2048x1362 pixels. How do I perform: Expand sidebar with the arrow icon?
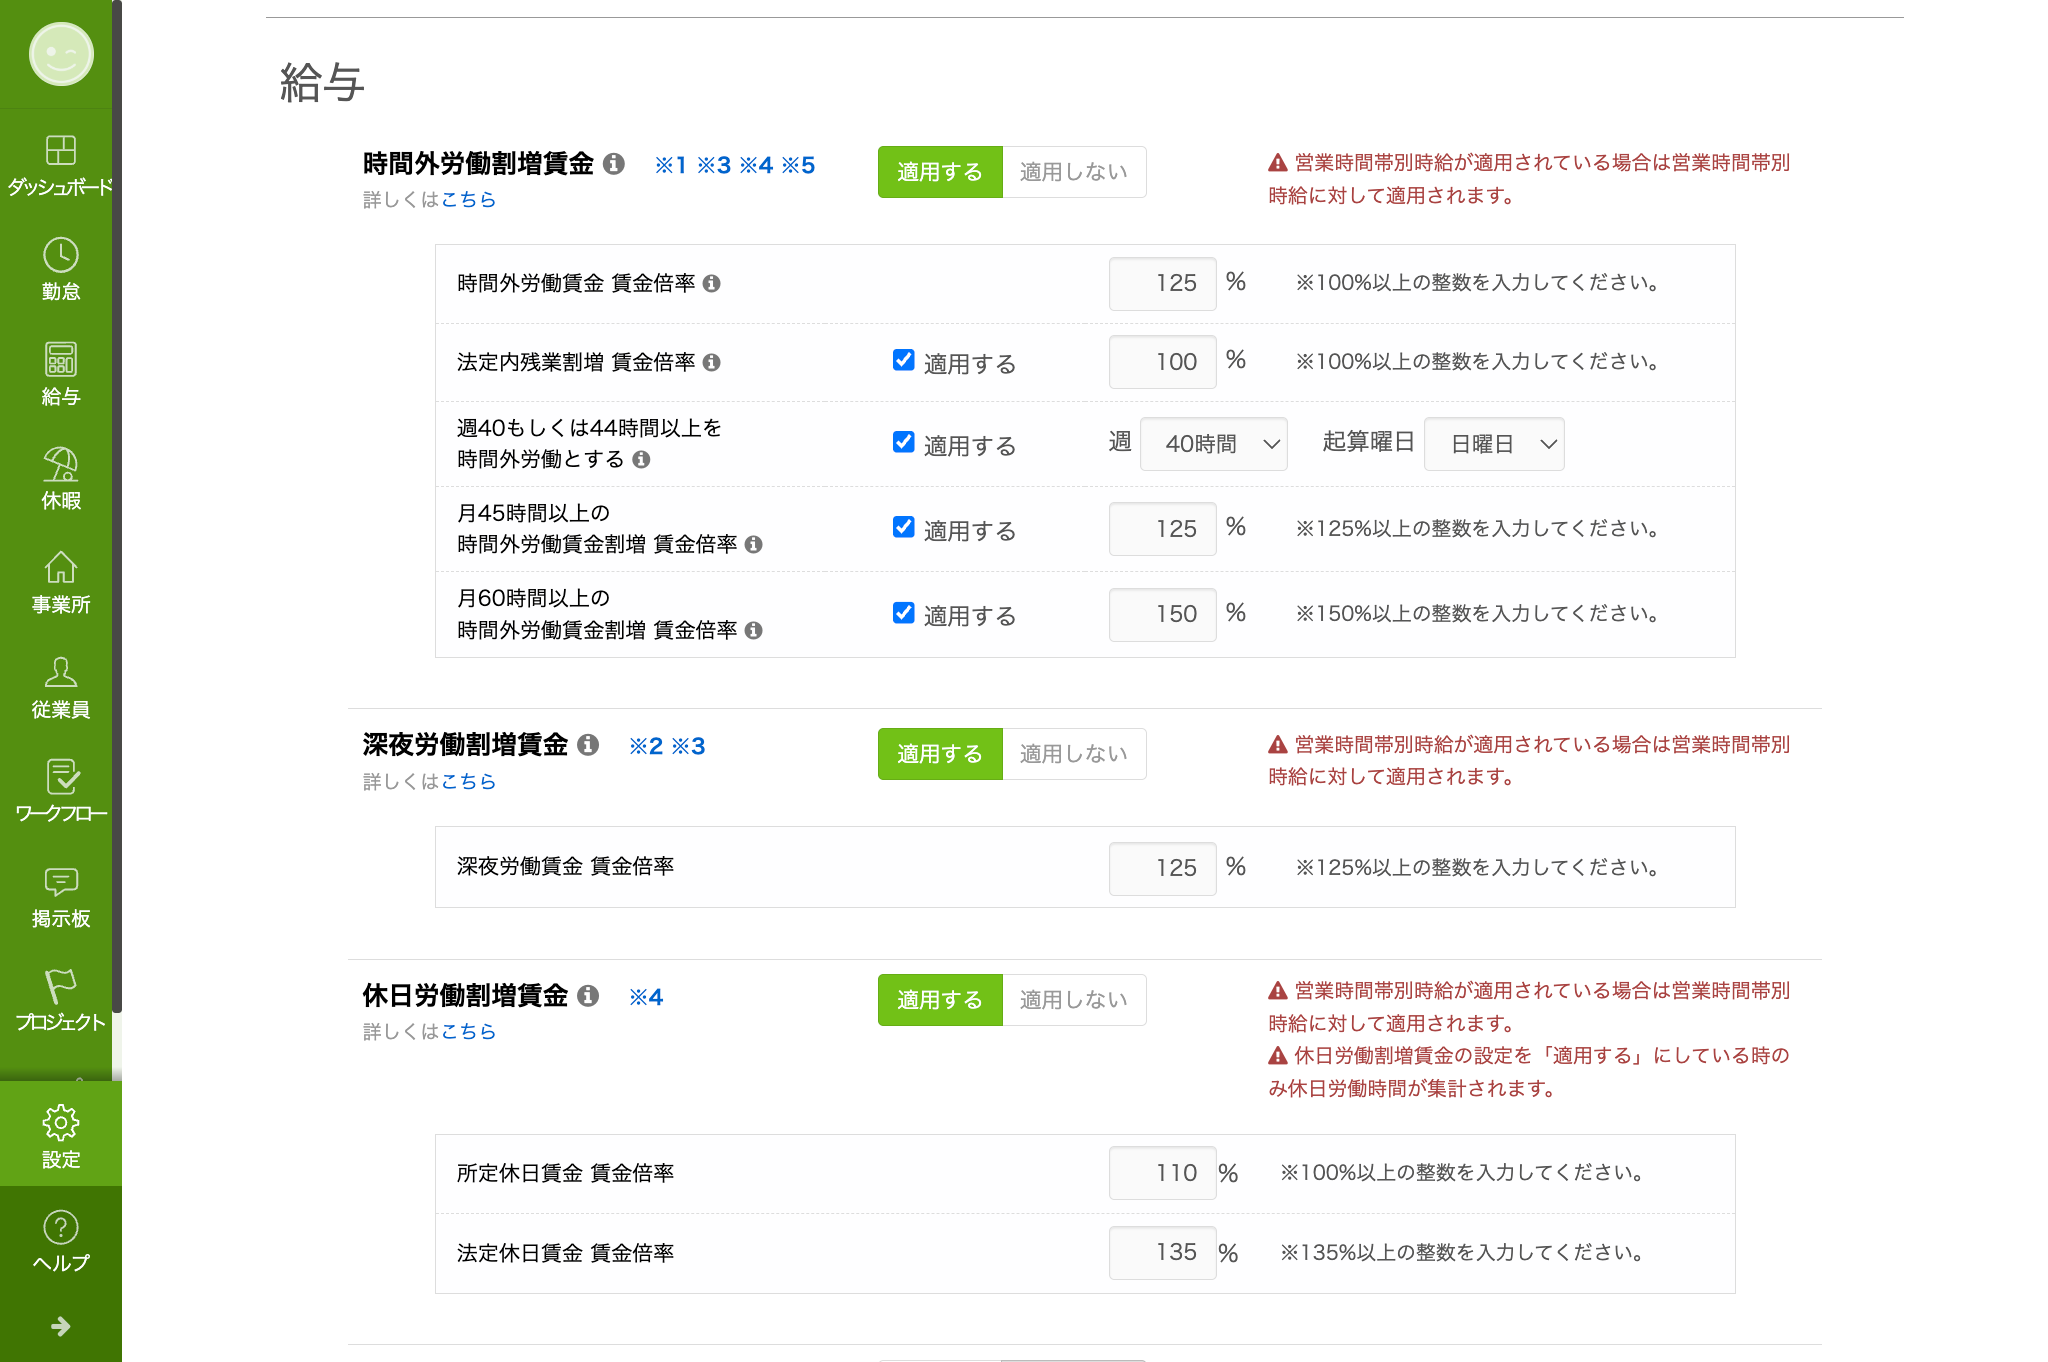pyautogui.click(x=61, y=1326)
